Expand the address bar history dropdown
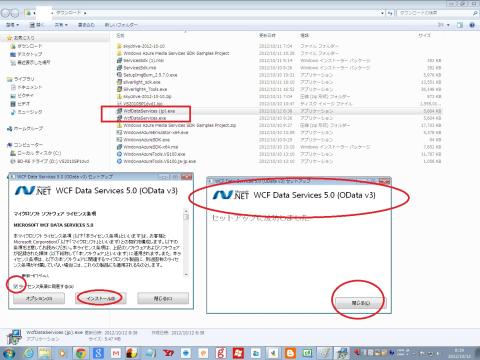This screenshot has width=480, height=360. 382,13
